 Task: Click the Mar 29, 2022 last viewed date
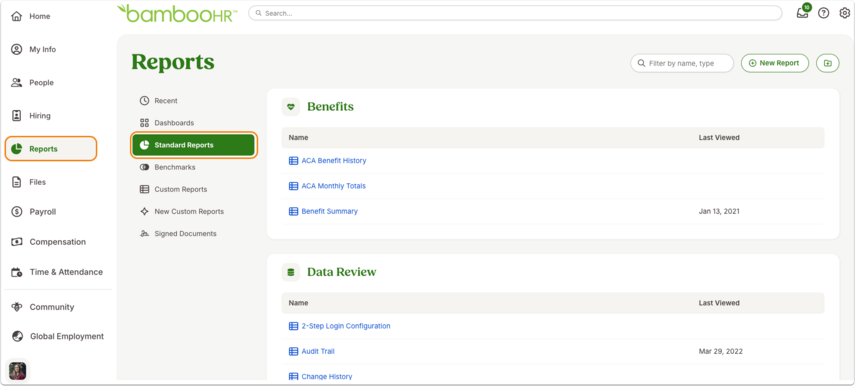(x=720, y=352)
